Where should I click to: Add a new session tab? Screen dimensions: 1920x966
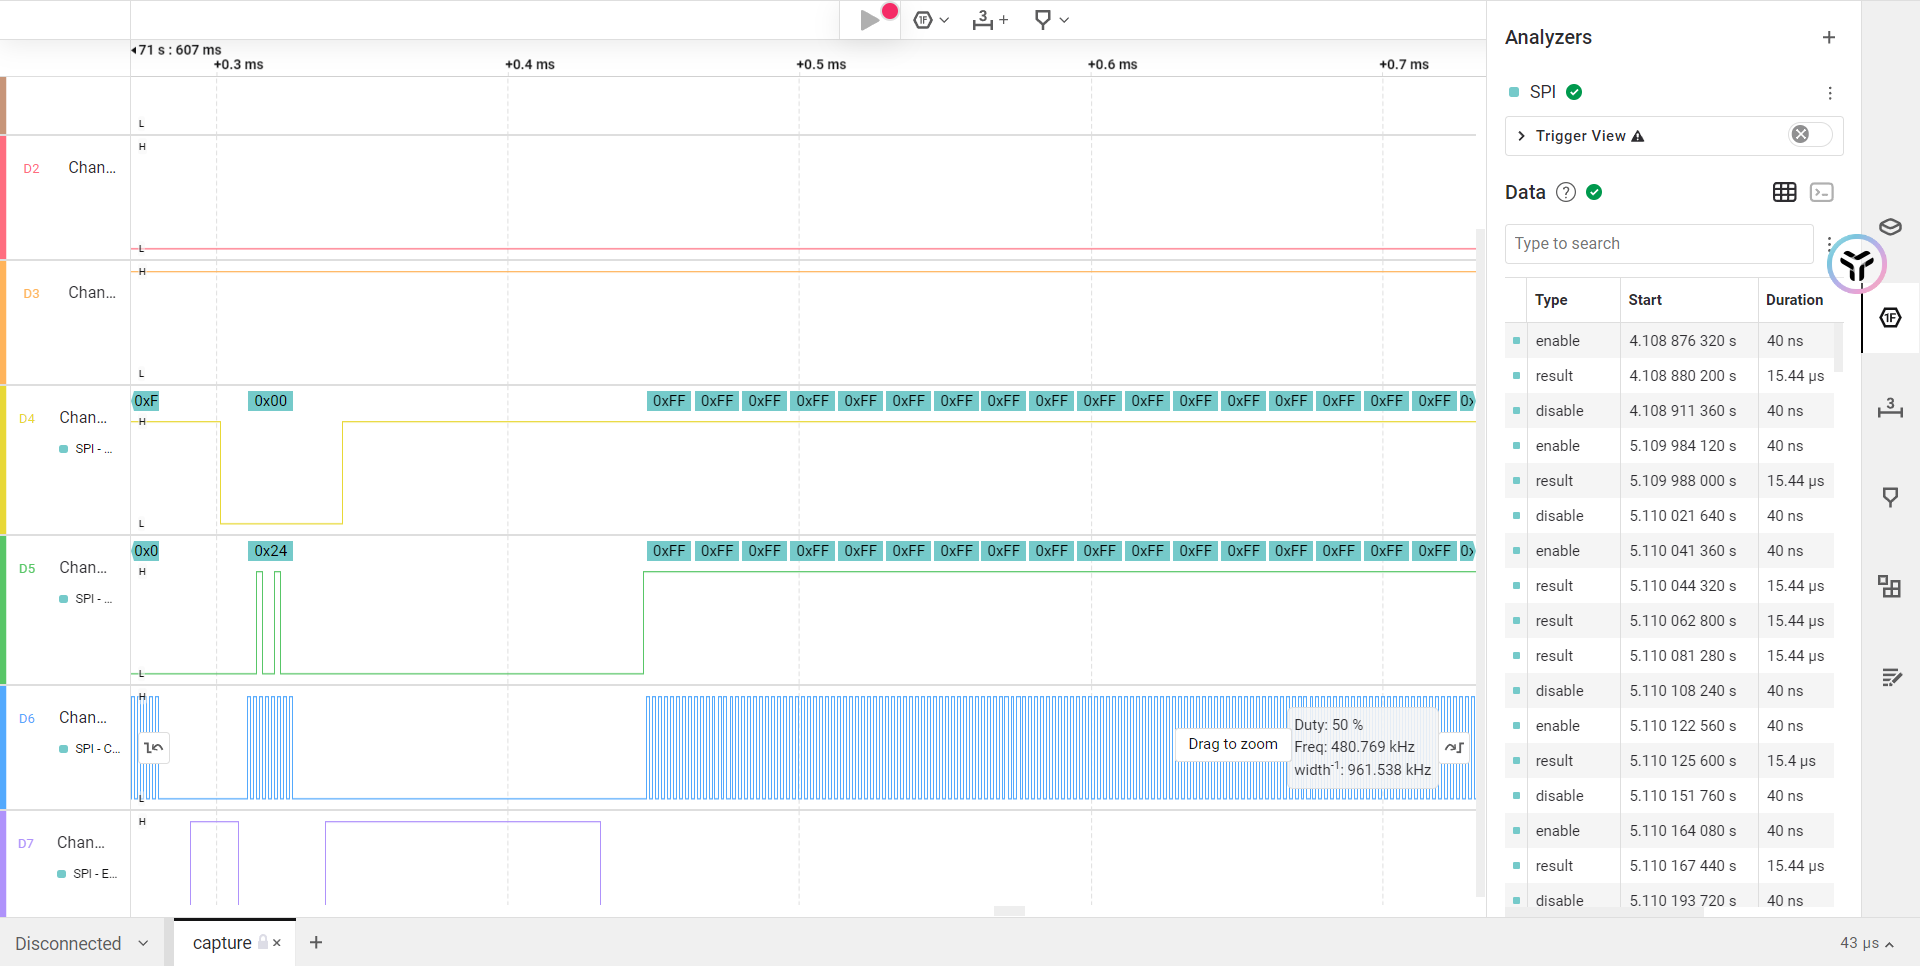(316, 942)
